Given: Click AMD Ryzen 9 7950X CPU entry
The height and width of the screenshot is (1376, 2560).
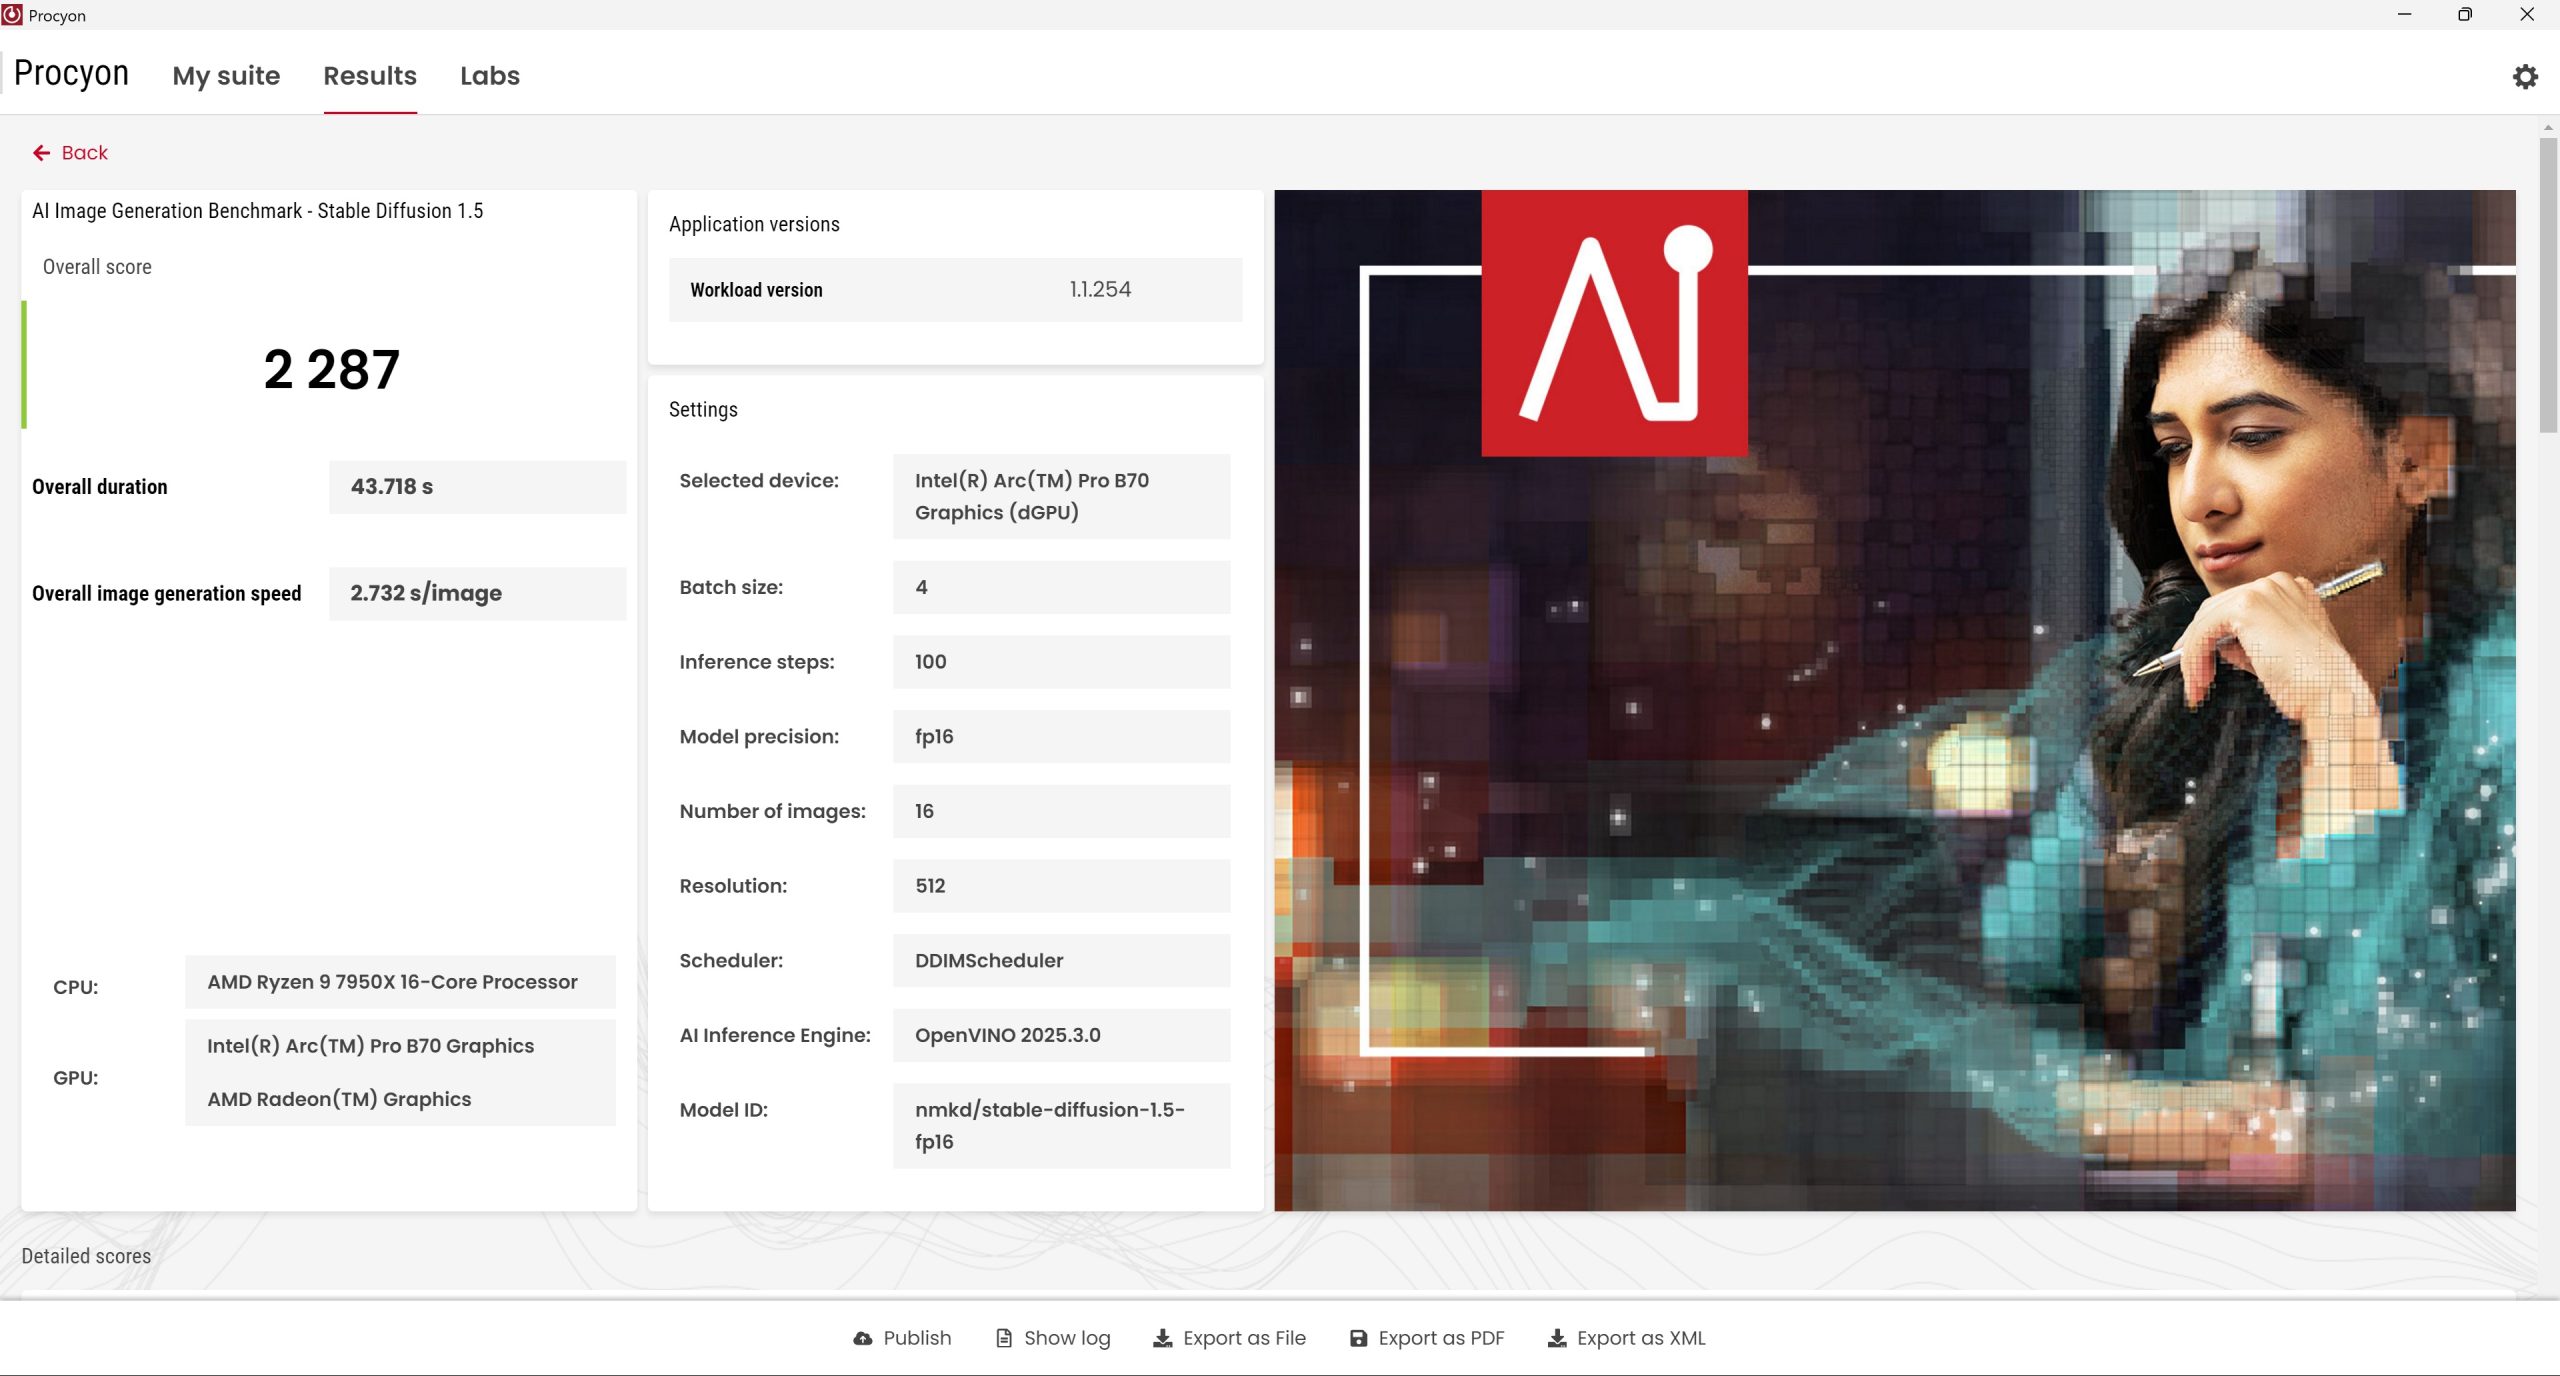Looking at the screenshot, I should pyautogui.click(x=400, y=982).
